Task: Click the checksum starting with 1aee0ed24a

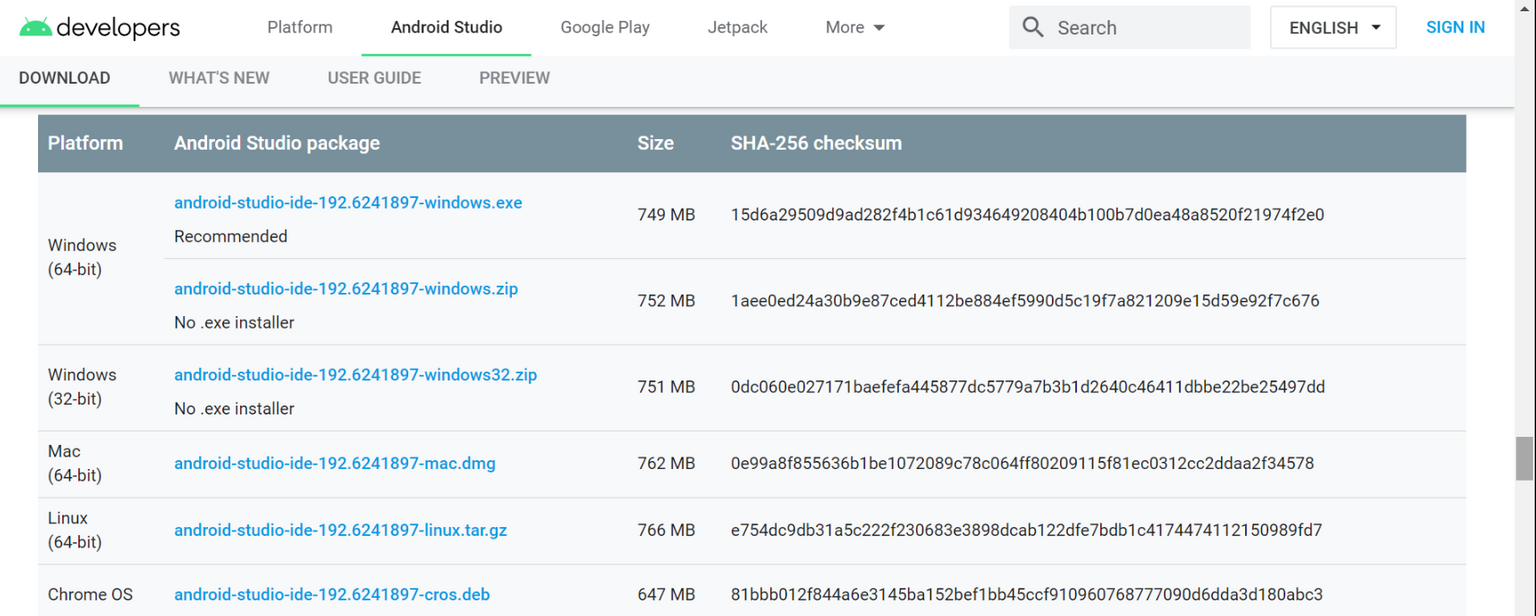Action: pyautogui.click(x=1025, y=301)
